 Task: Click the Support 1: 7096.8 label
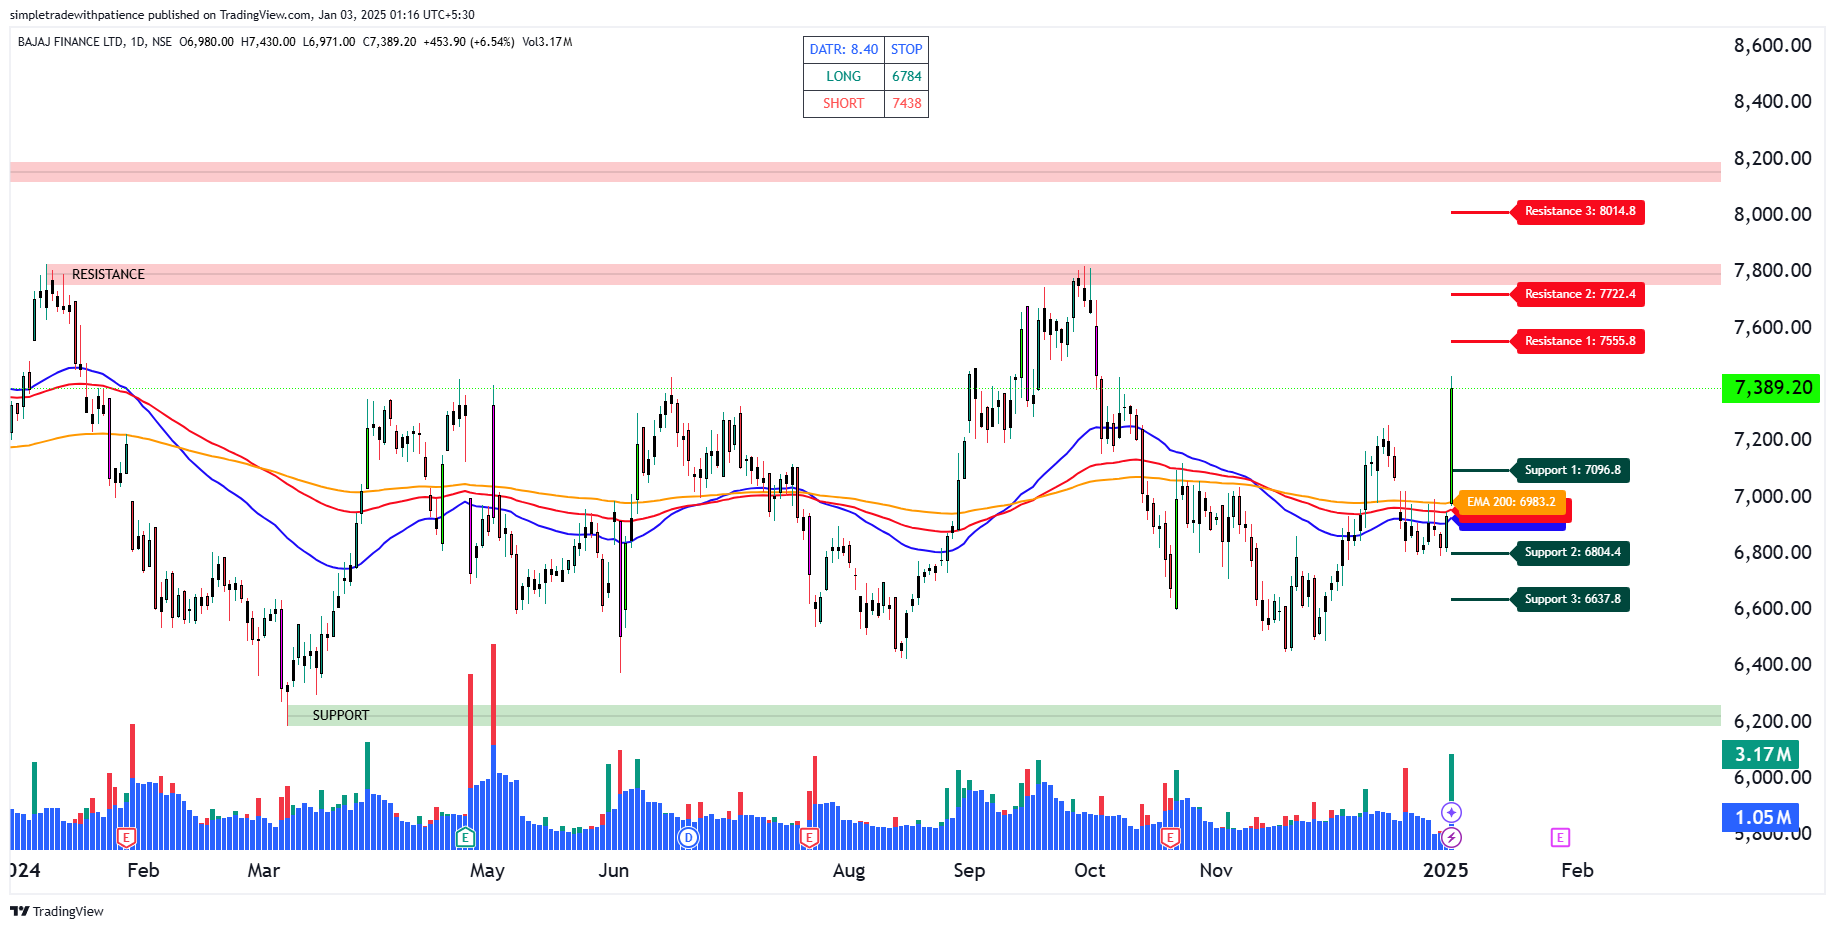pyautogui.click(x=1572, y=470)
